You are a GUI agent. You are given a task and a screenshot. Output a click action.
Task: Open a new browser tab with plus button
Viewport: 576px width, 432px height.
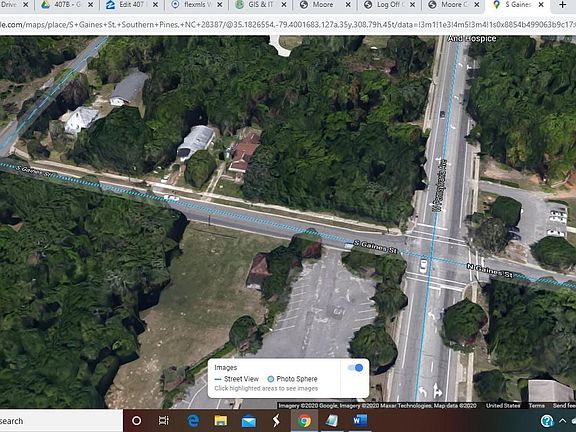point(562,5)
